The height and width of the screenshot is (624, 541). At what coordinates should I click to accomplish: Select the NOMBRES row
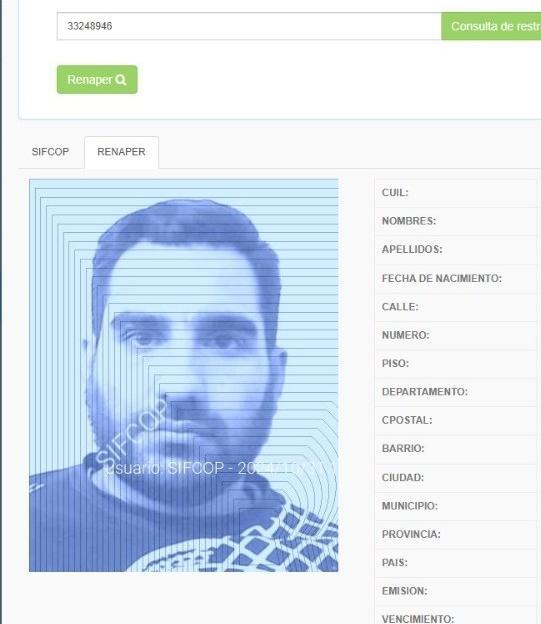click(x=458, y=221)
